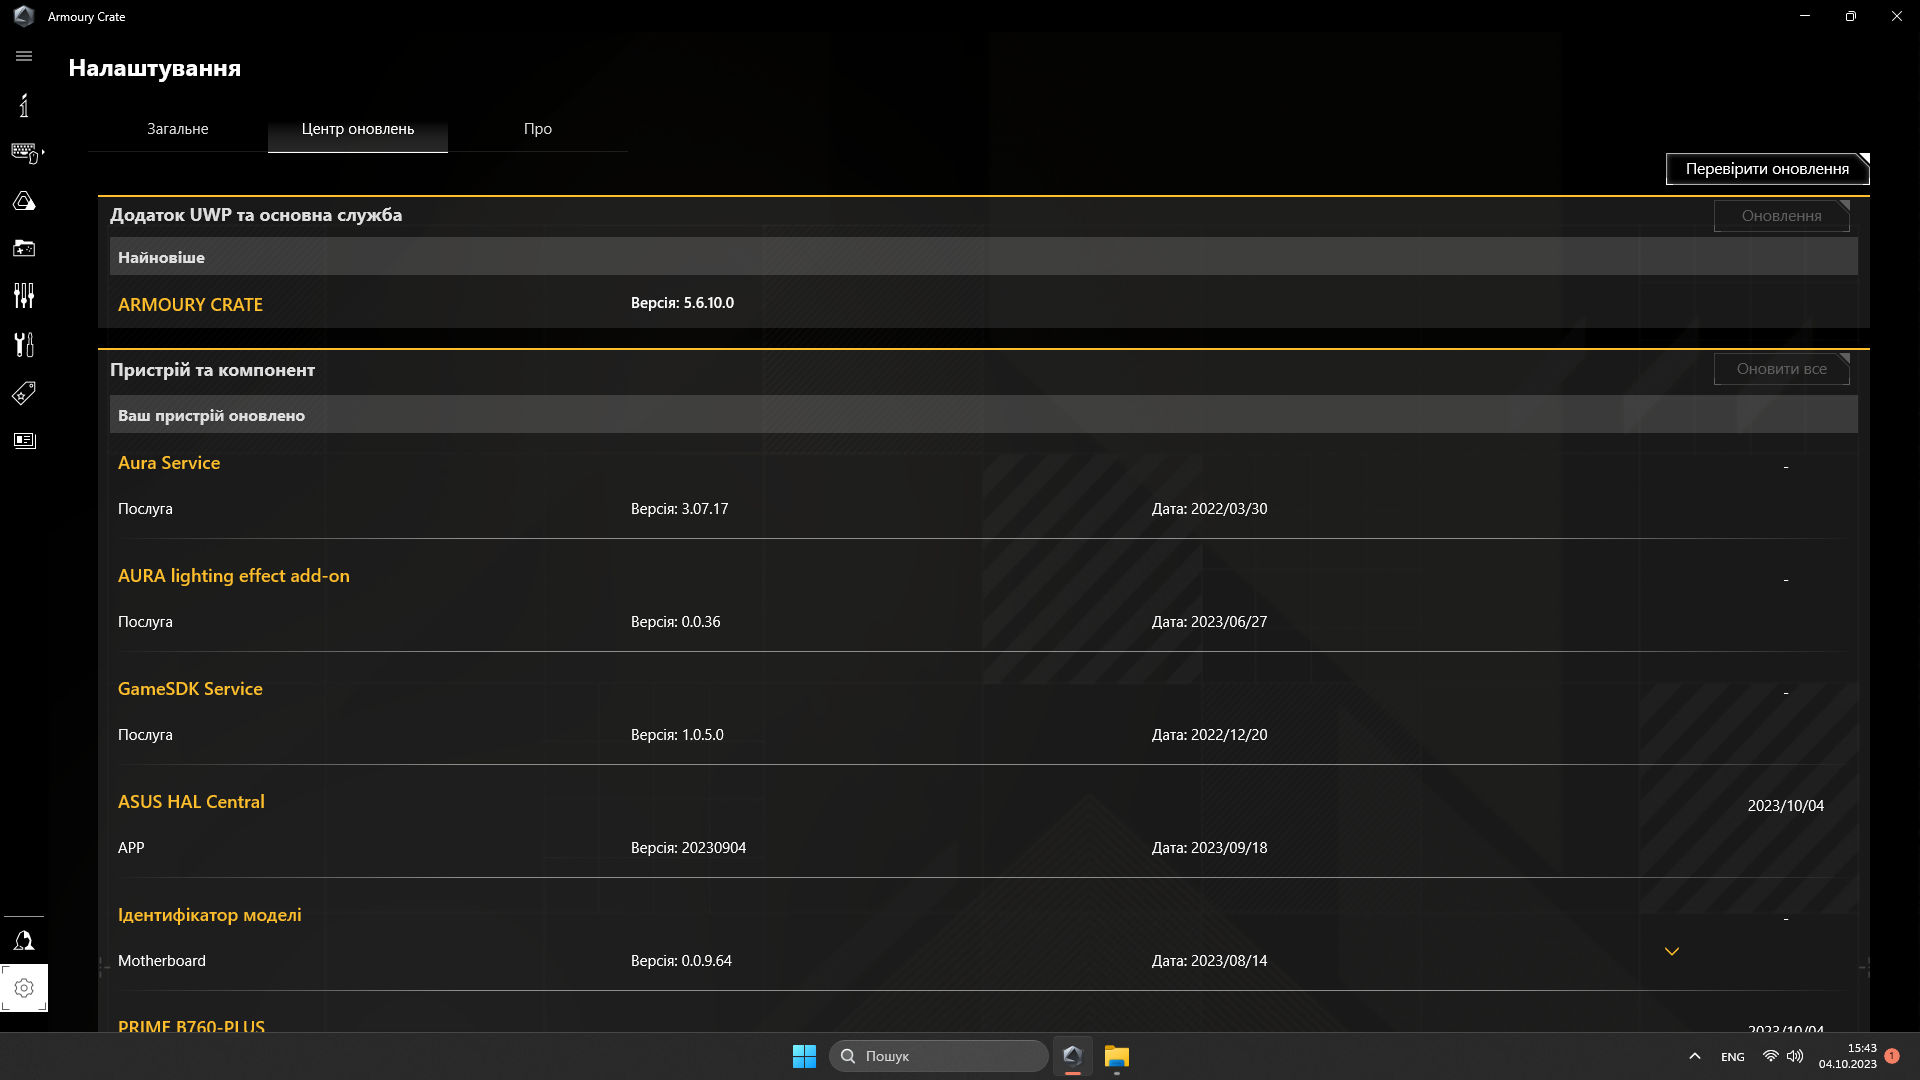Click ASUS HAL Central entry title
Screen dimensions: 1920x1080
click(x=191, y=802)
